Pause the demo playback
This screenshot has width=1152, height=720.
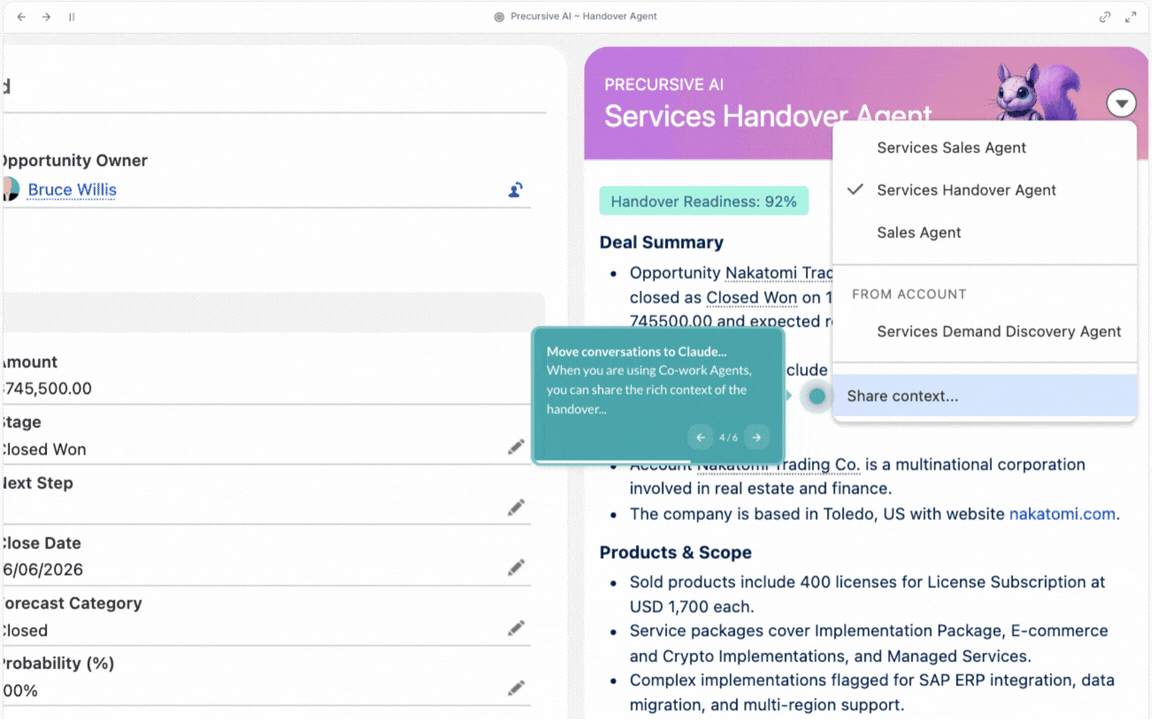coord(71,16)
